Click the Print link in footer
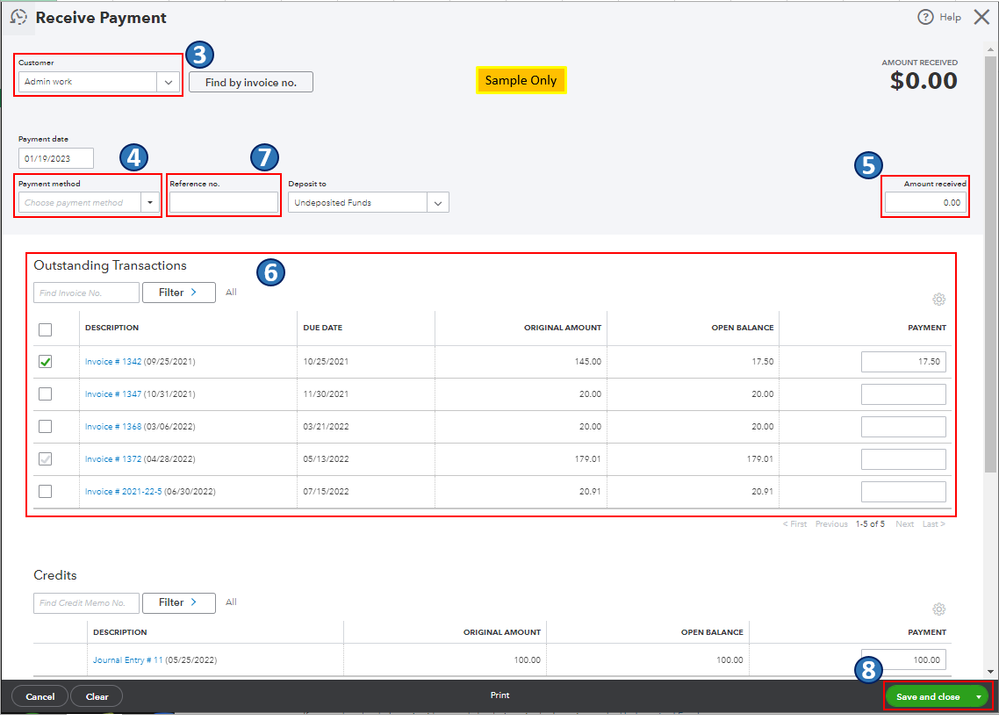The image size is (999, 715). (x=500, y=695)
